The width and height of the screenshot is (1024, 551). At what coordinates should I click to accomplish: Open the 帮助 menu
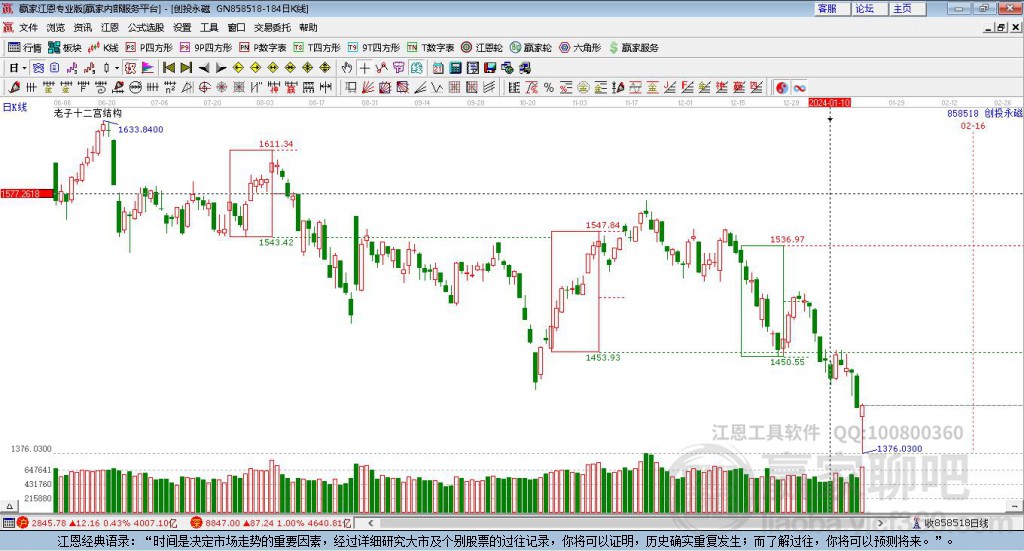click(308, 27)
